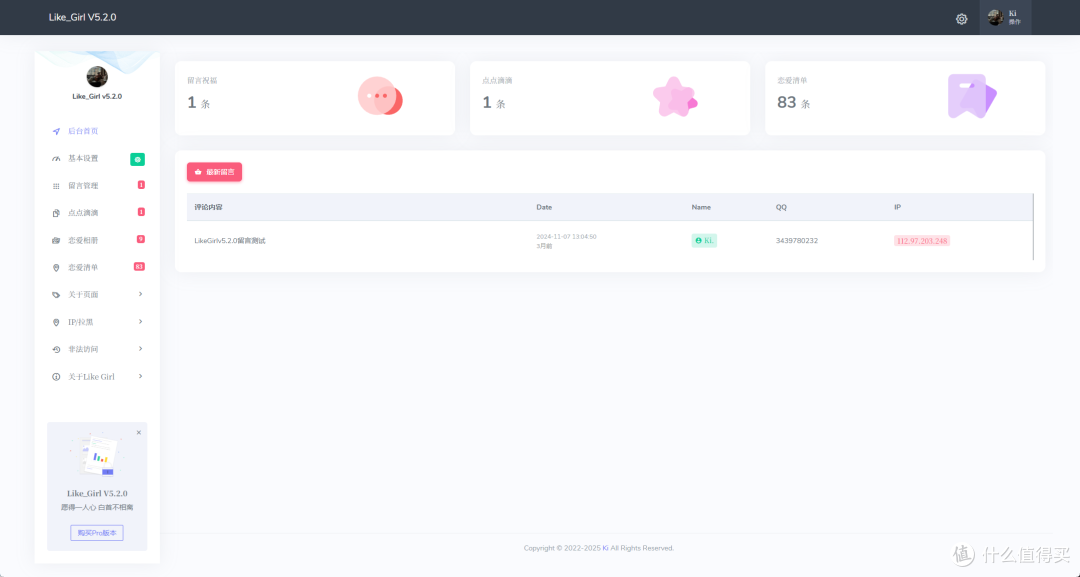Click the Ki. name tag in table
Image resolution: width=1080 pixels, height=577 pixels.
click(x=704, y=240)
